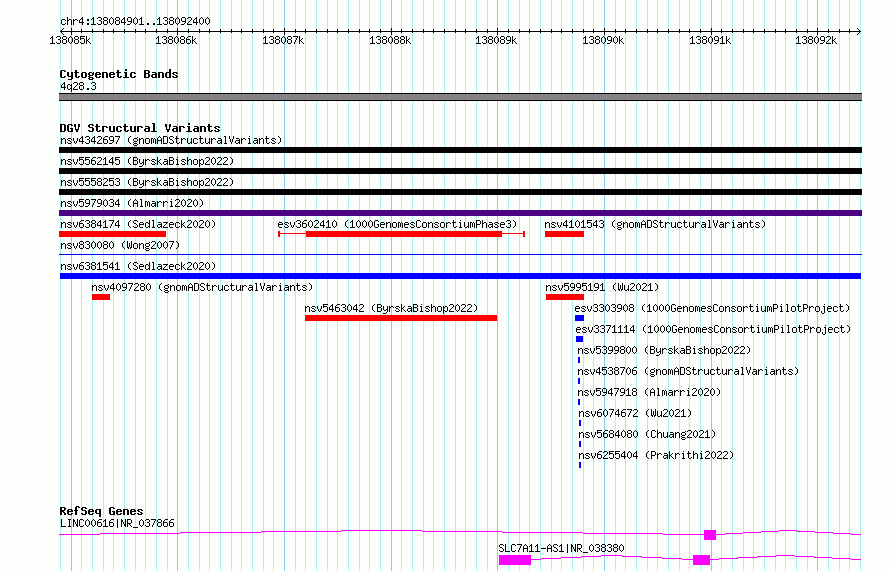This screenshot has width=890, height=571.
Task: Click the 138090k ruler tick label
Action: tap(603, 40)
